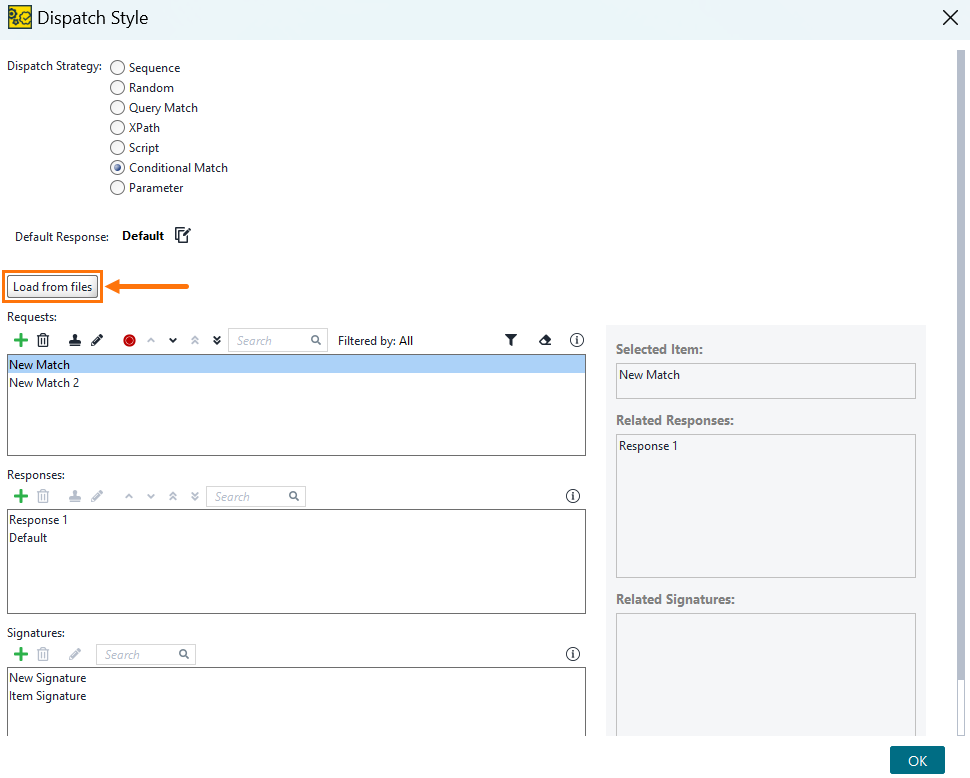Choose the XPath dispatch strategy
This screenshot has width=970, height=778.
[x=117, y=127]
